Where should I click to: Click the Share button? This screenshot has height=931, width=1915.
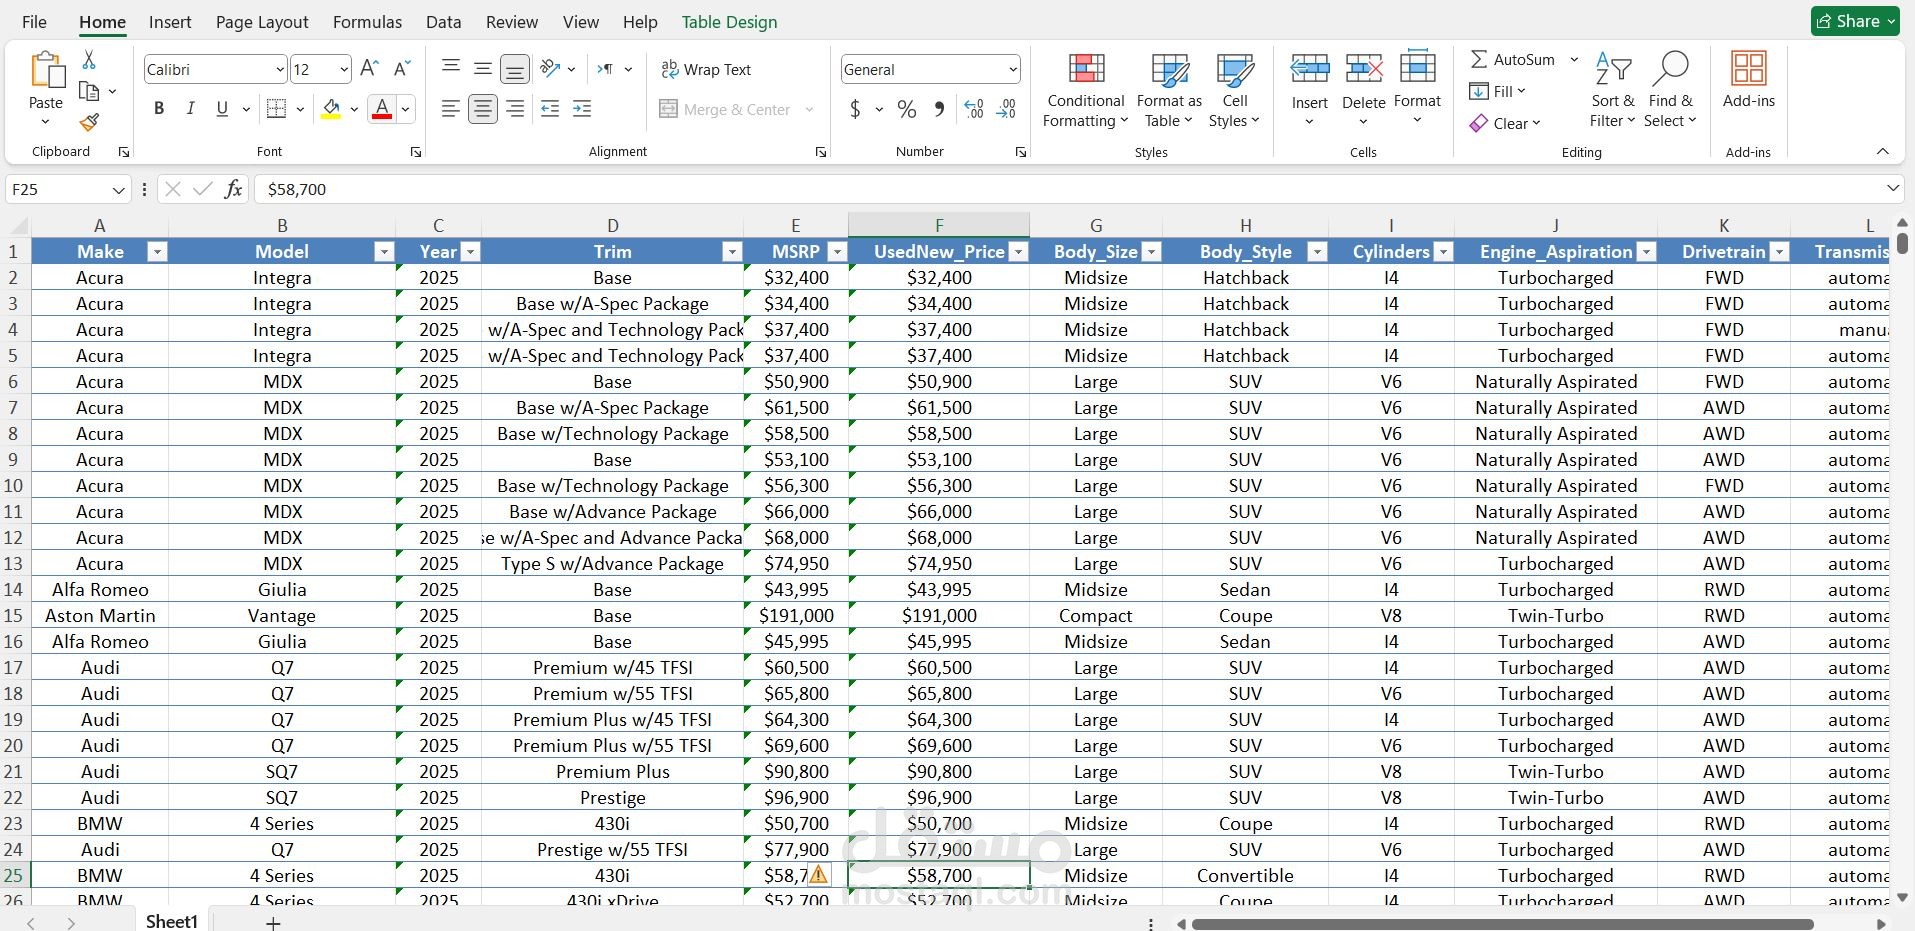tap(1855, 21)
